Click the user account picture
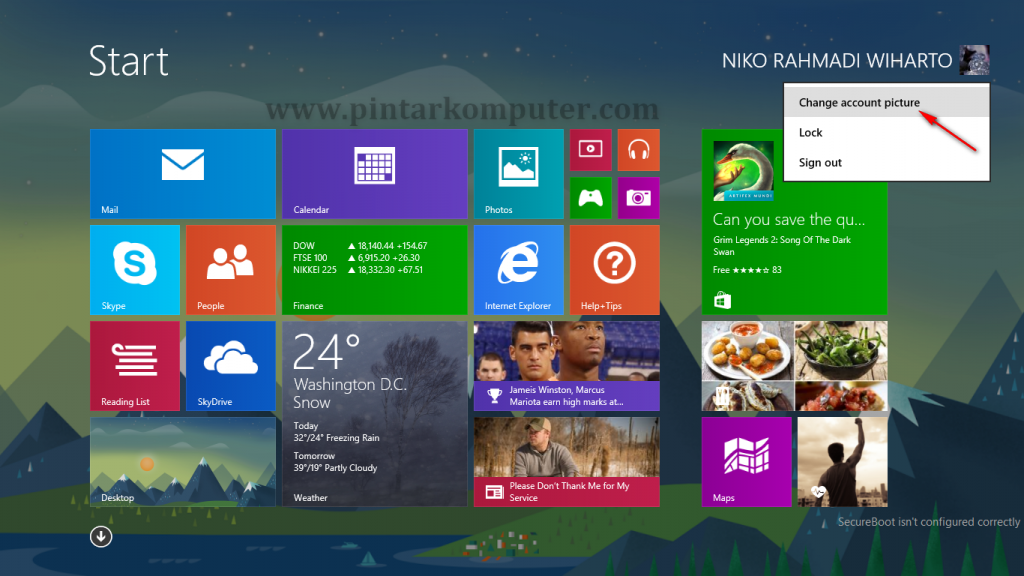1024x576 pixels. coord(974,60)
